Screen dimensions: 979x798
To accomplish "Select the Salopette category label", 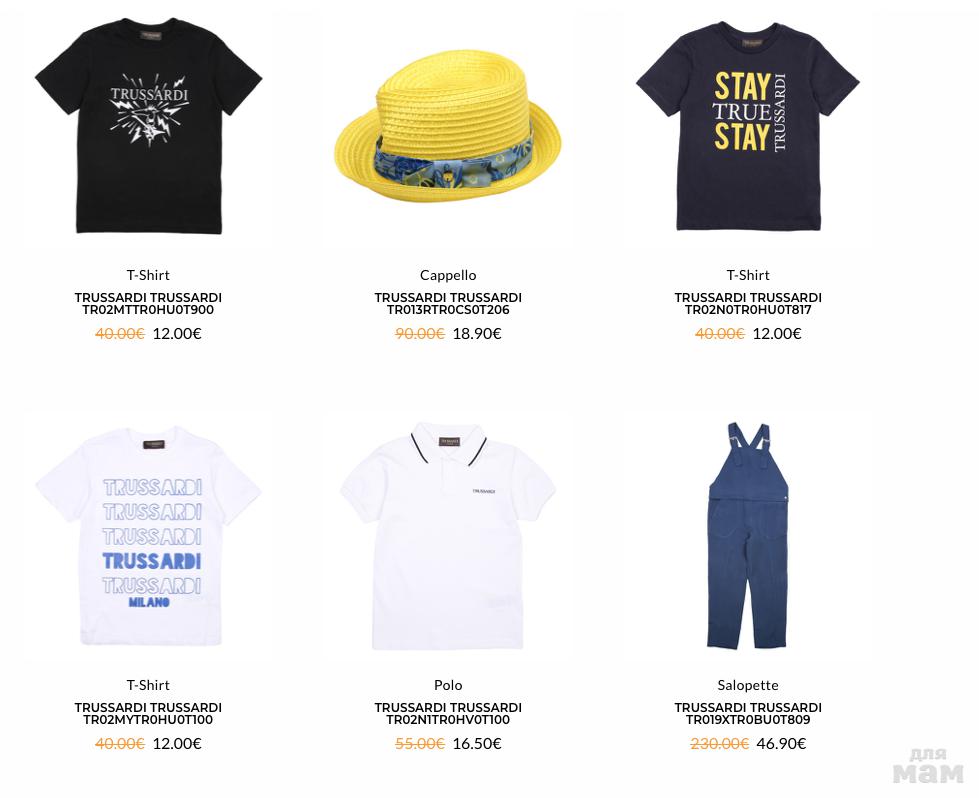I will point(748,685).
